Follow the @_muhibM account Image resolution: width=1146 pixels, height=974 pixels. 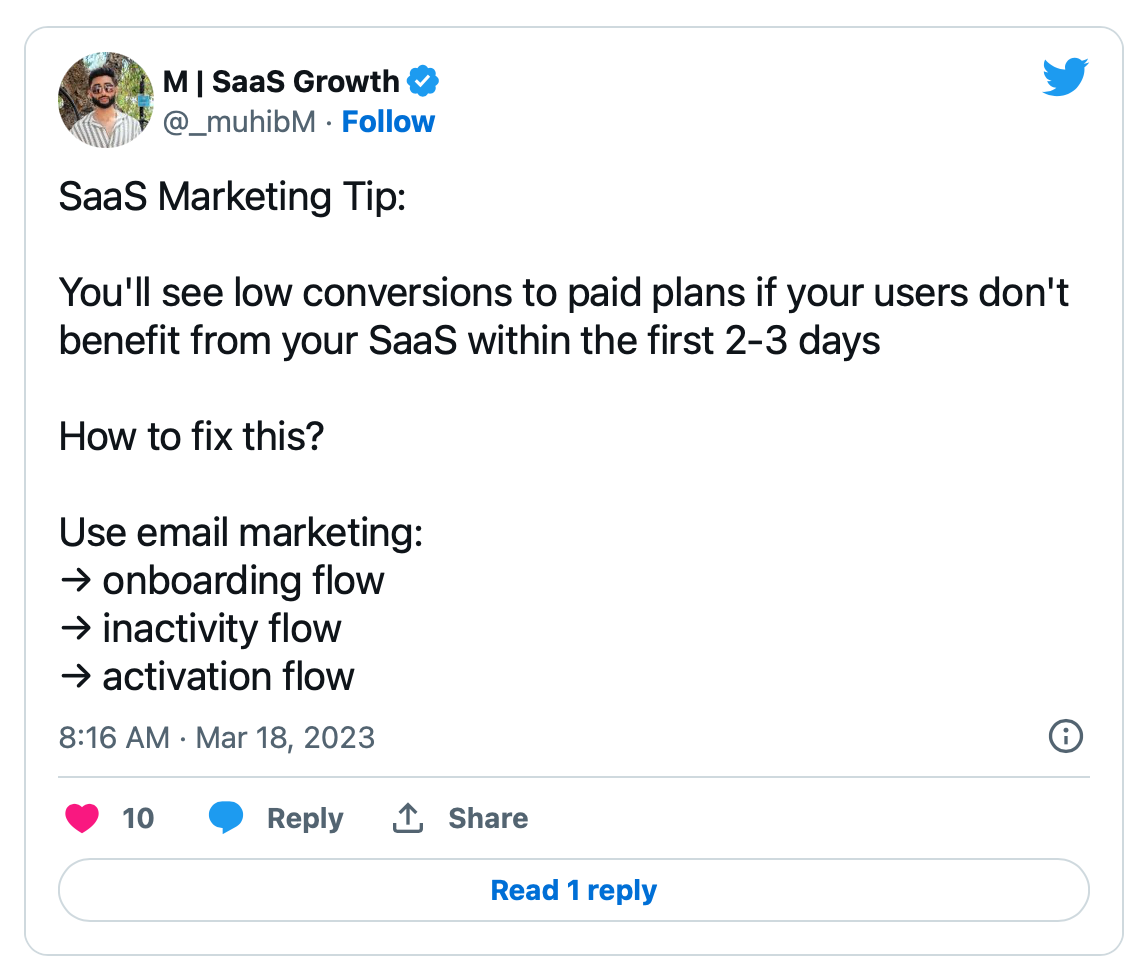click(388, 122)
